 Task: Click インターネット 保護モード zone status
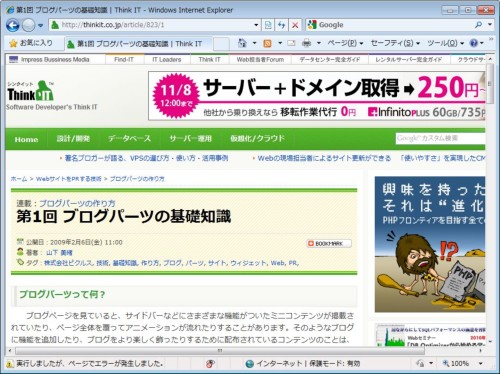(x=303, y=364)
